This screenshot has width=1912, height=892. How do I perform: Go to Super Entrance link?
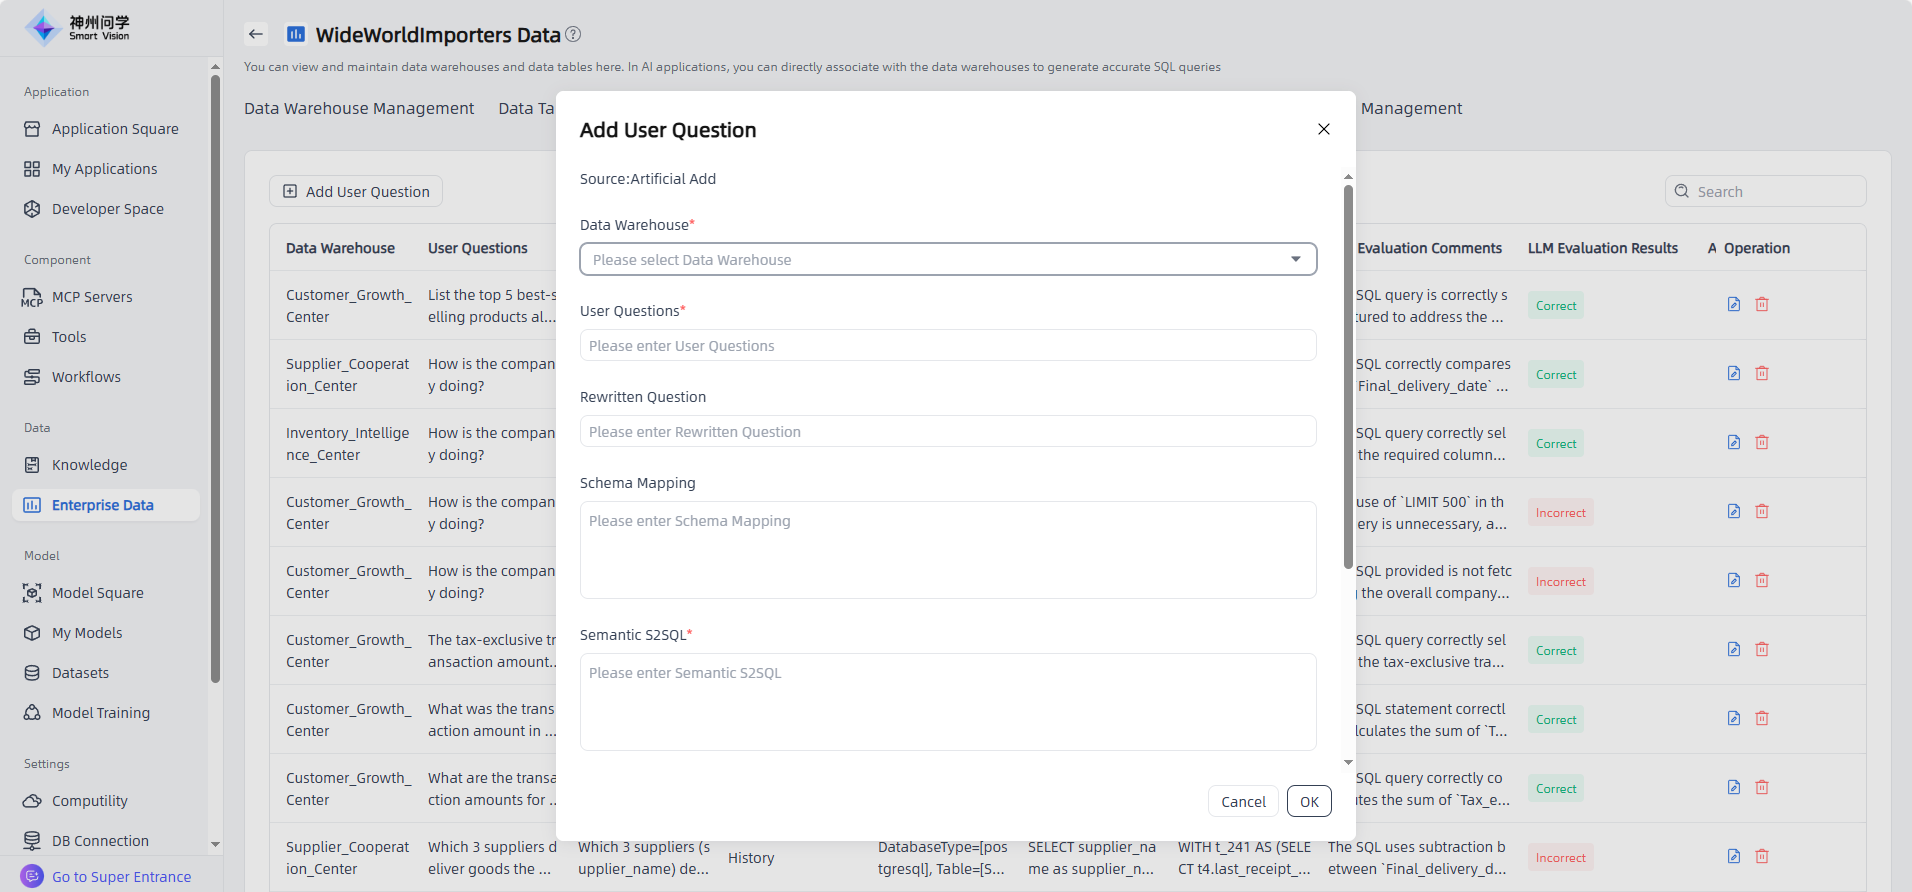click(121, 877)
